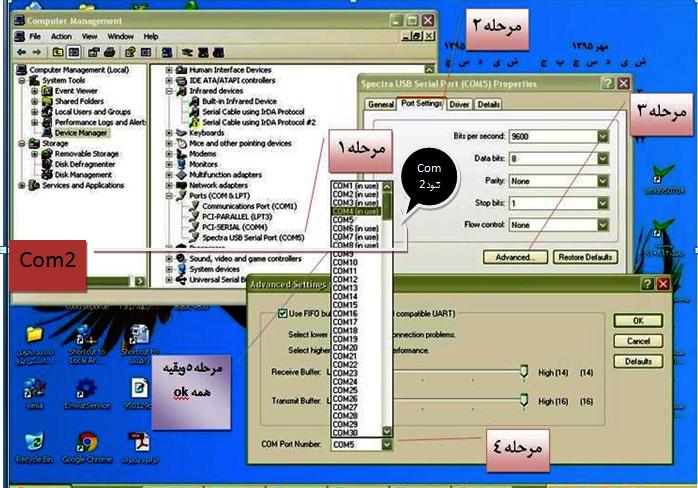
Task: Select Communications Port (COM1) device
Action: [249, 206]
